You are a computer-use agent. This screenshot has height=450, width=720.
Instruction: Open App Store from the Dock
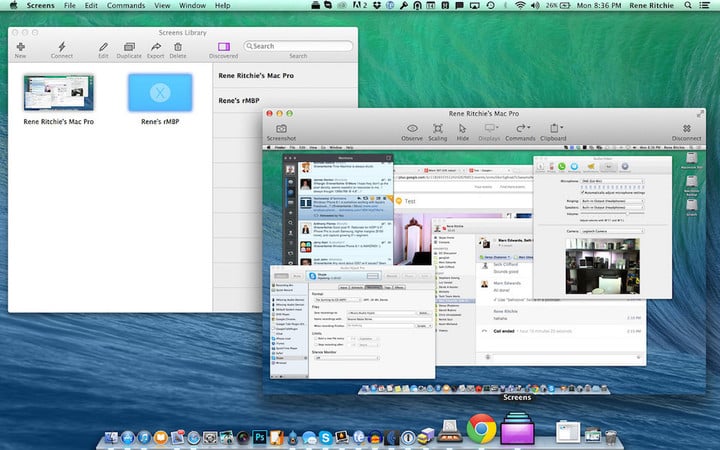click(128, 438)
